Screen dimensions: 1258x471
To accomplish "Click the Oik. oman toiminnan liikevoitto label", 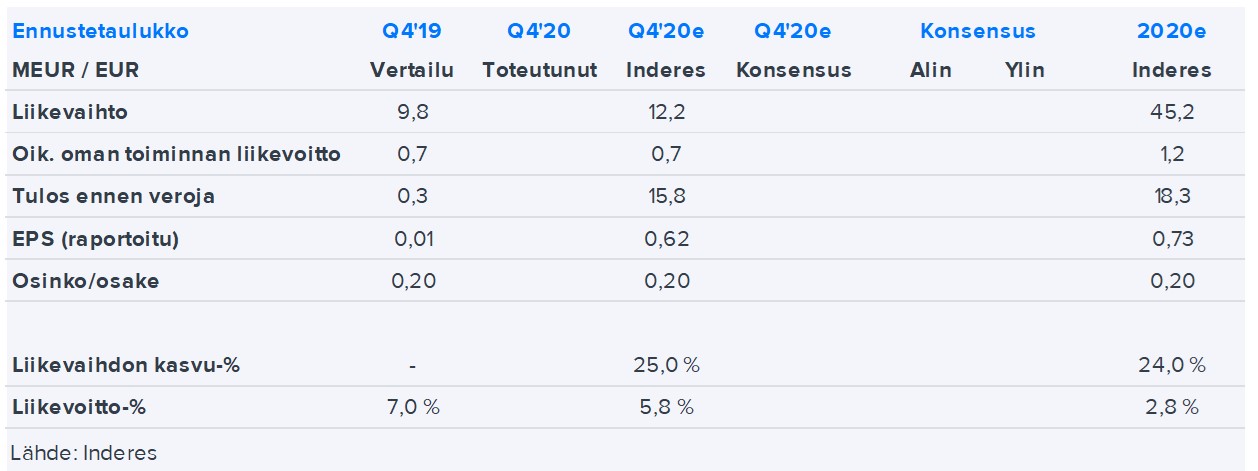I will (x=176, y=154).
